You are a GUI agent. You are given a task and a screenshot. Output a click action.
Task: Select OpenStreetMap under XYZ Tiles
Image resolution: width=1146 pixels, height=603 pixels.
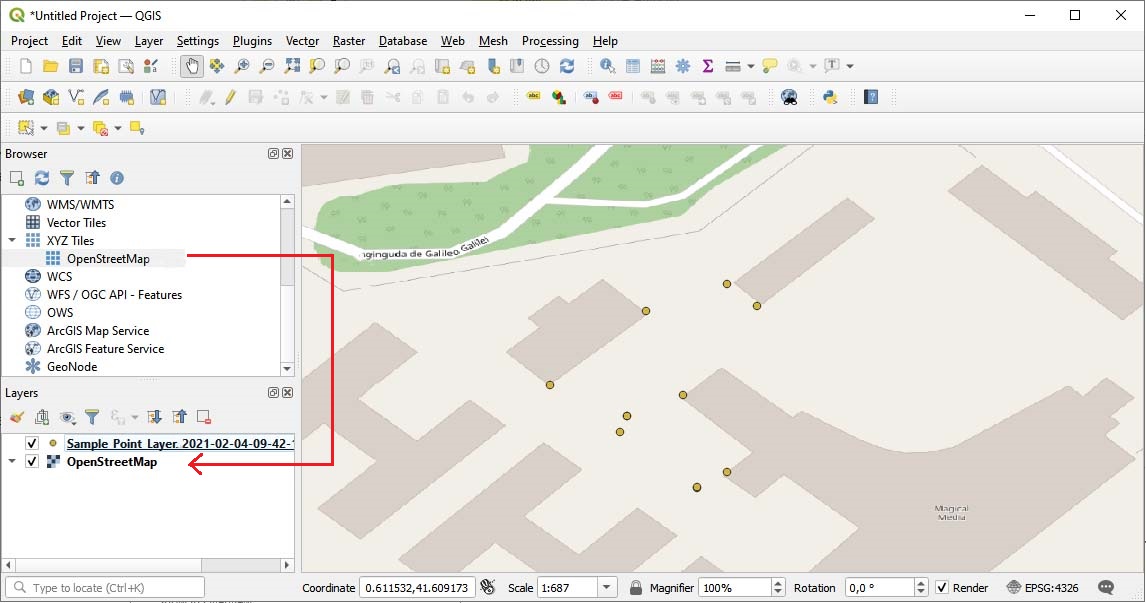coord(108,259)
